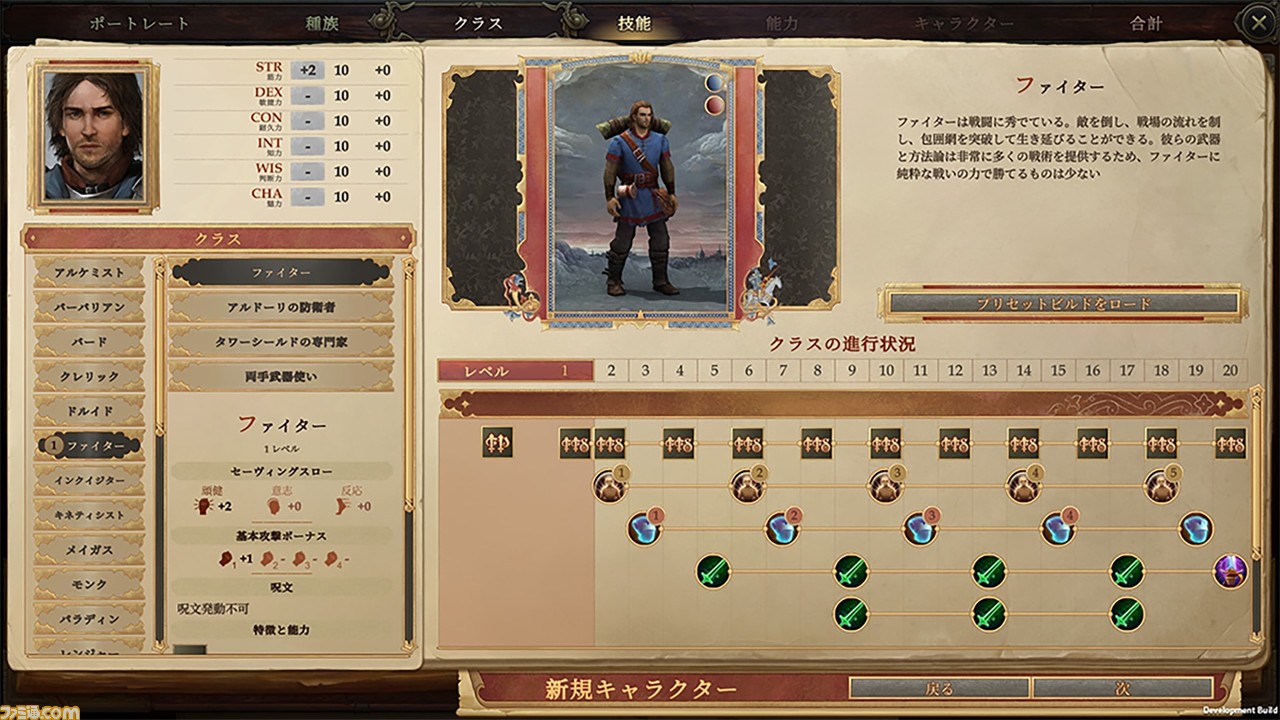Select the red color circle by the character

[x=715, y=105]
